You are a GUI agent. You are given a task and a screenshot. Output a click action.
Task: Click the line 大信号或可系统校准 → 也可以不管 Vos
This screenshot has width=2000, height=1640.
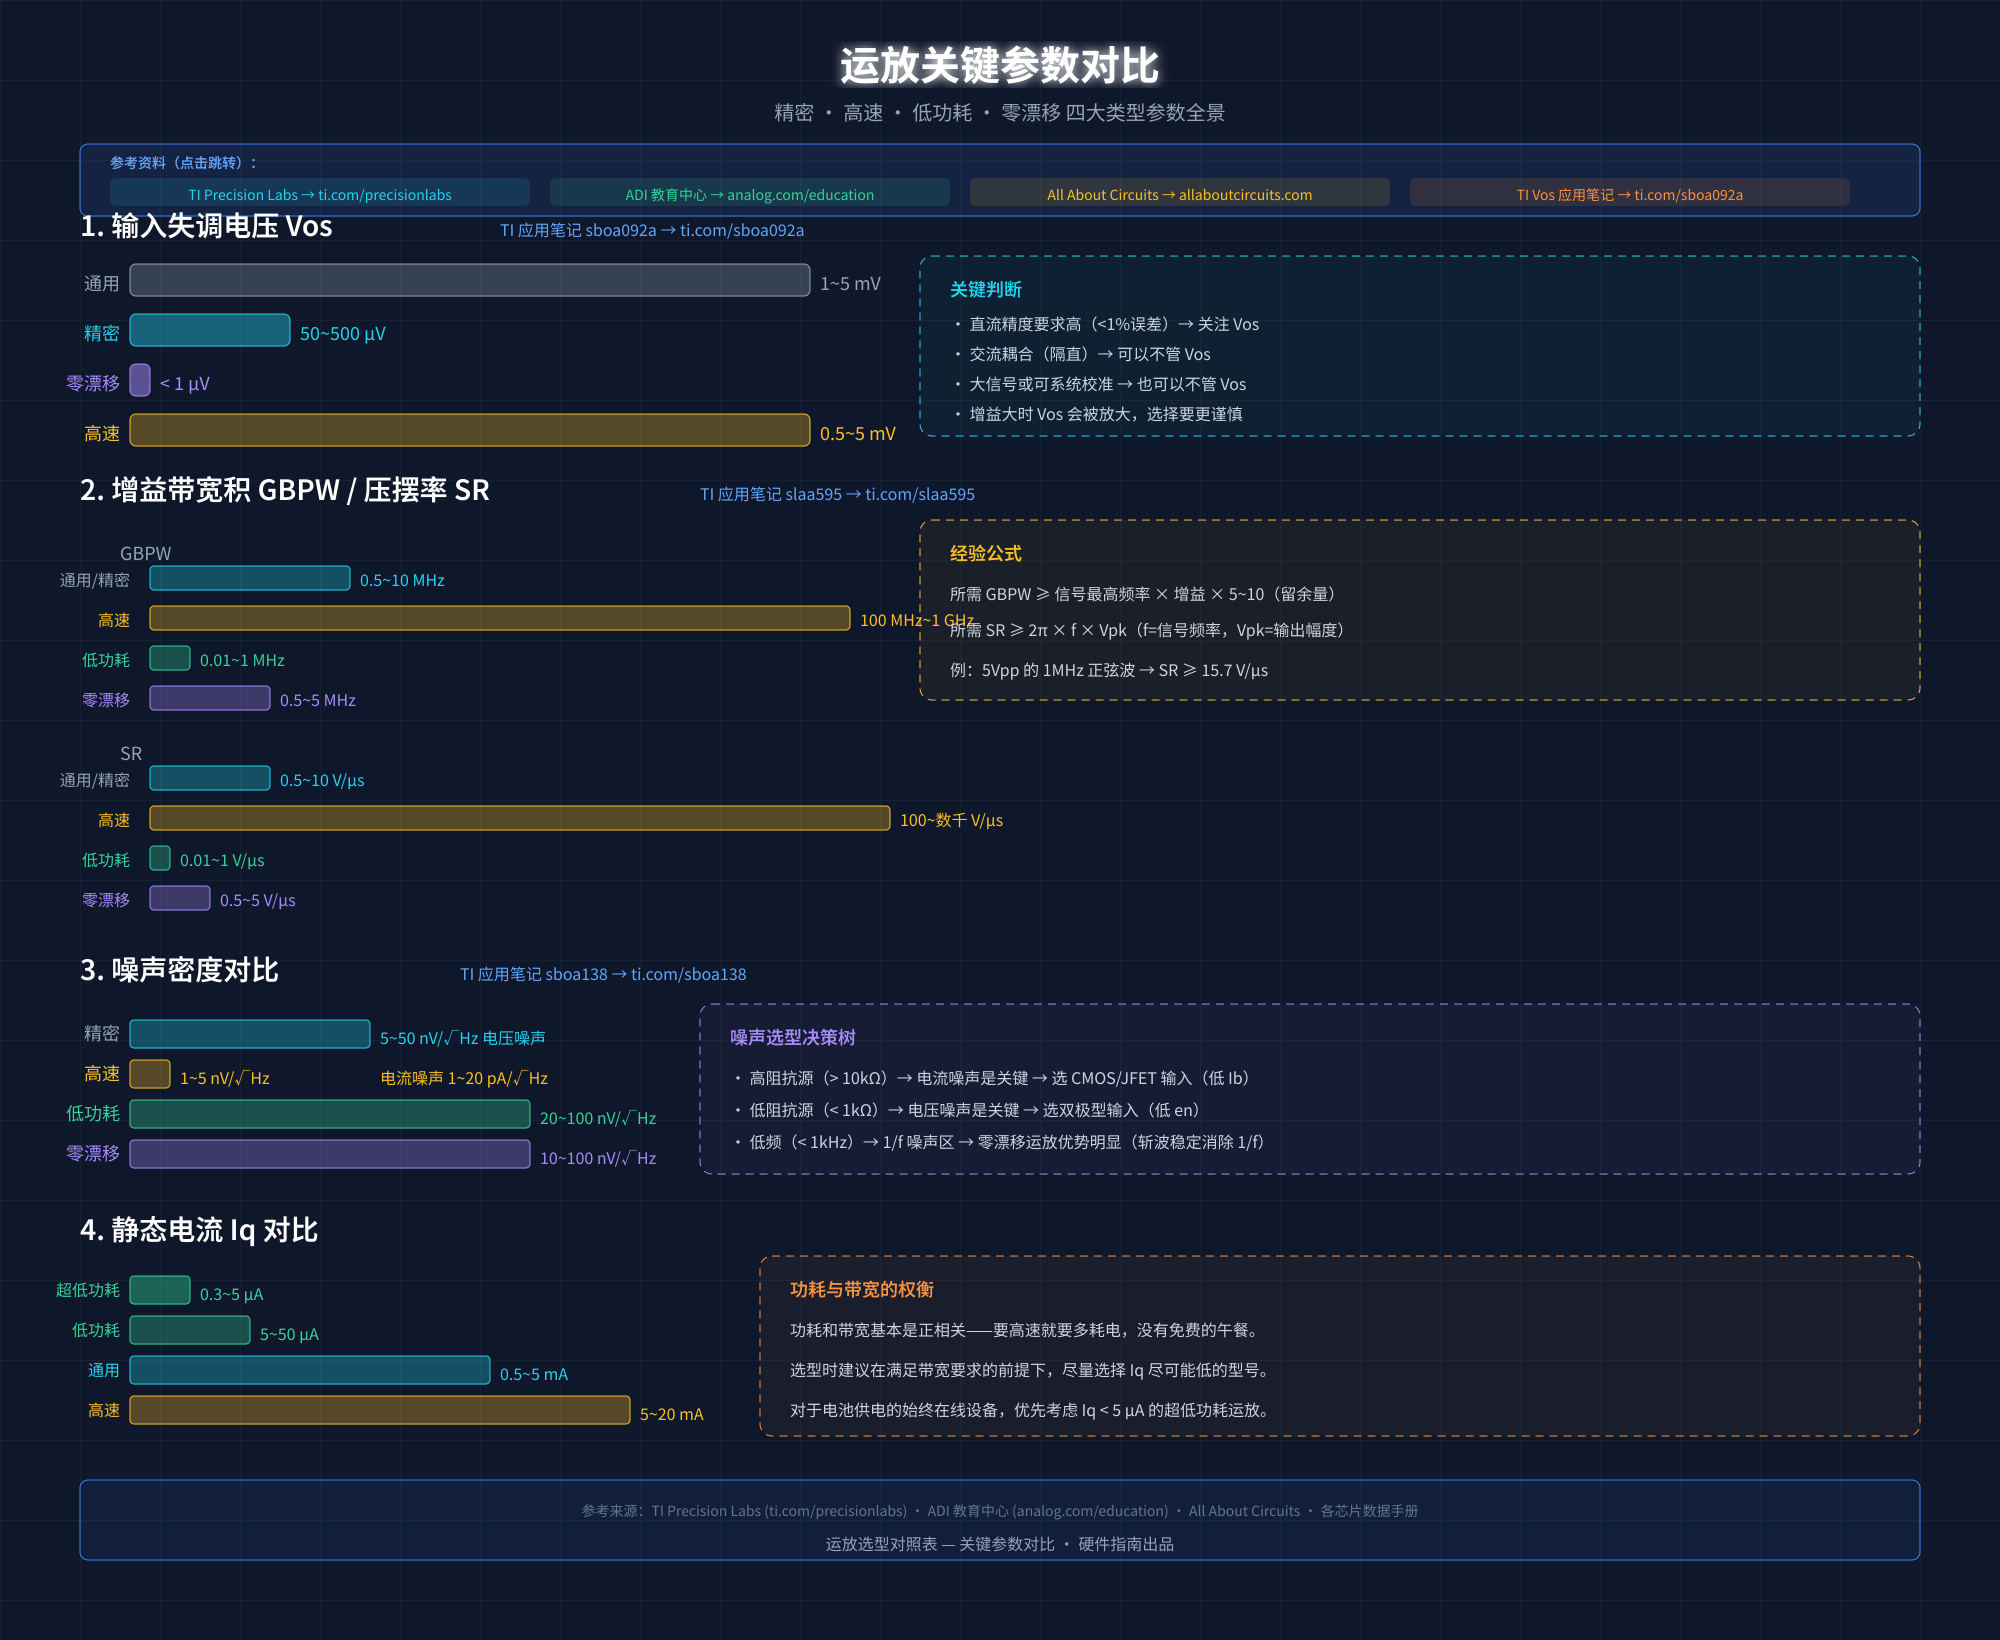coord(1100,384)
